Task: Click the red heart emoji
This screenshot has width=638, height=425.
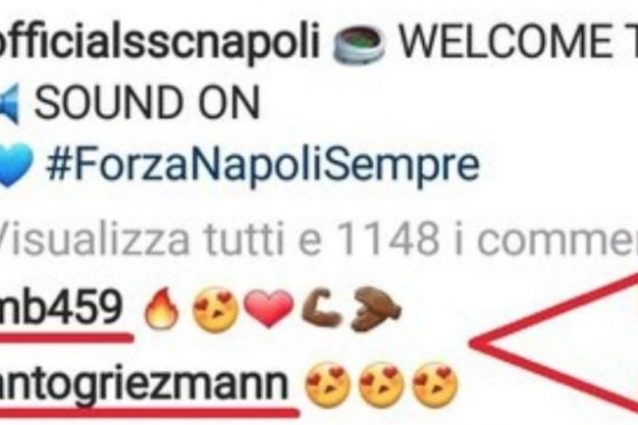Action: 269,308
